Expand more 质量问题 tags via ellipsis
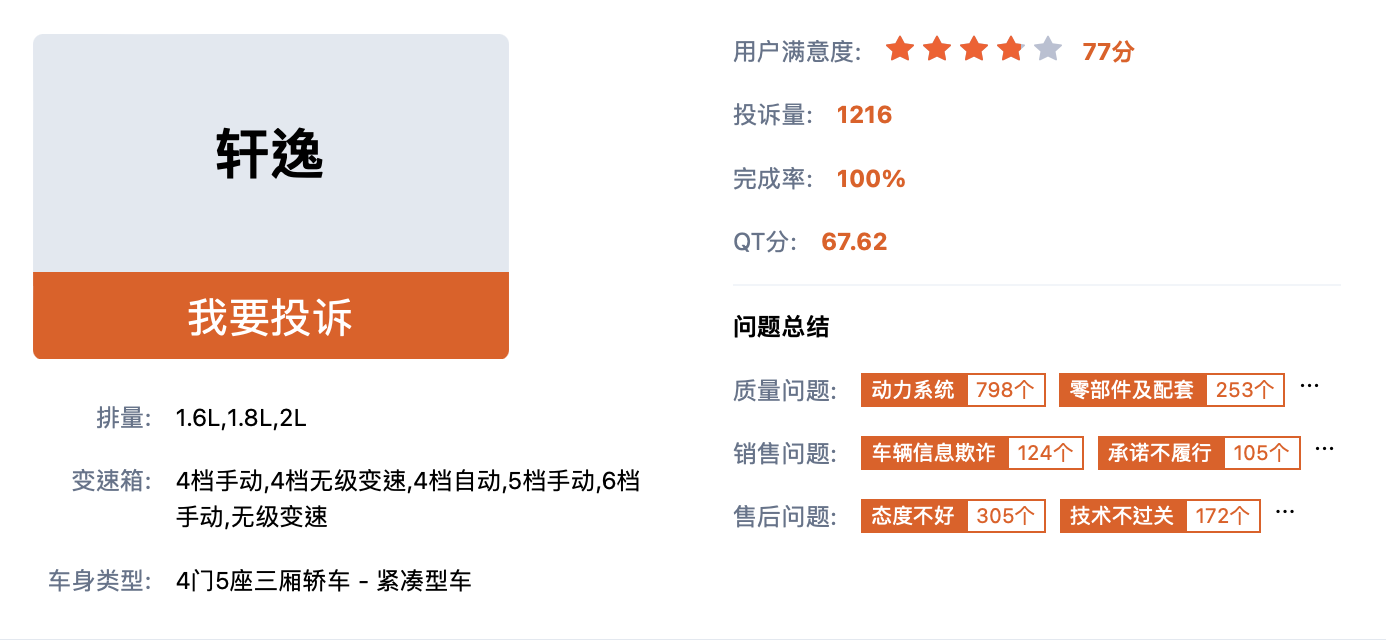The image size is (1386, 640). (x=1309, y=386)
